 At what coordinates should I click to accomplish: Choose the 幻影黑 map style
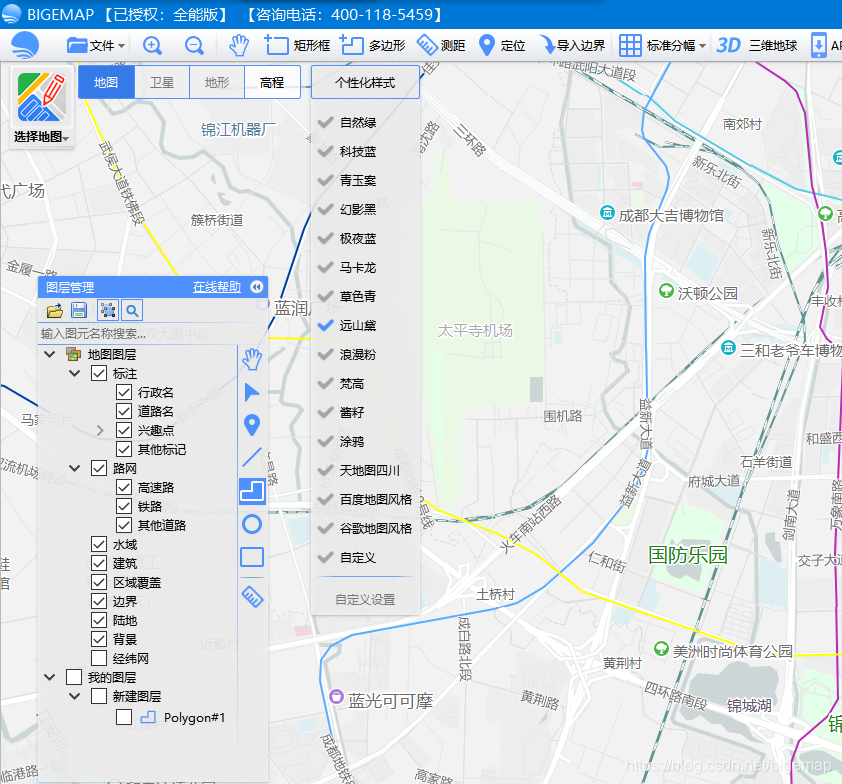(358, 209)
